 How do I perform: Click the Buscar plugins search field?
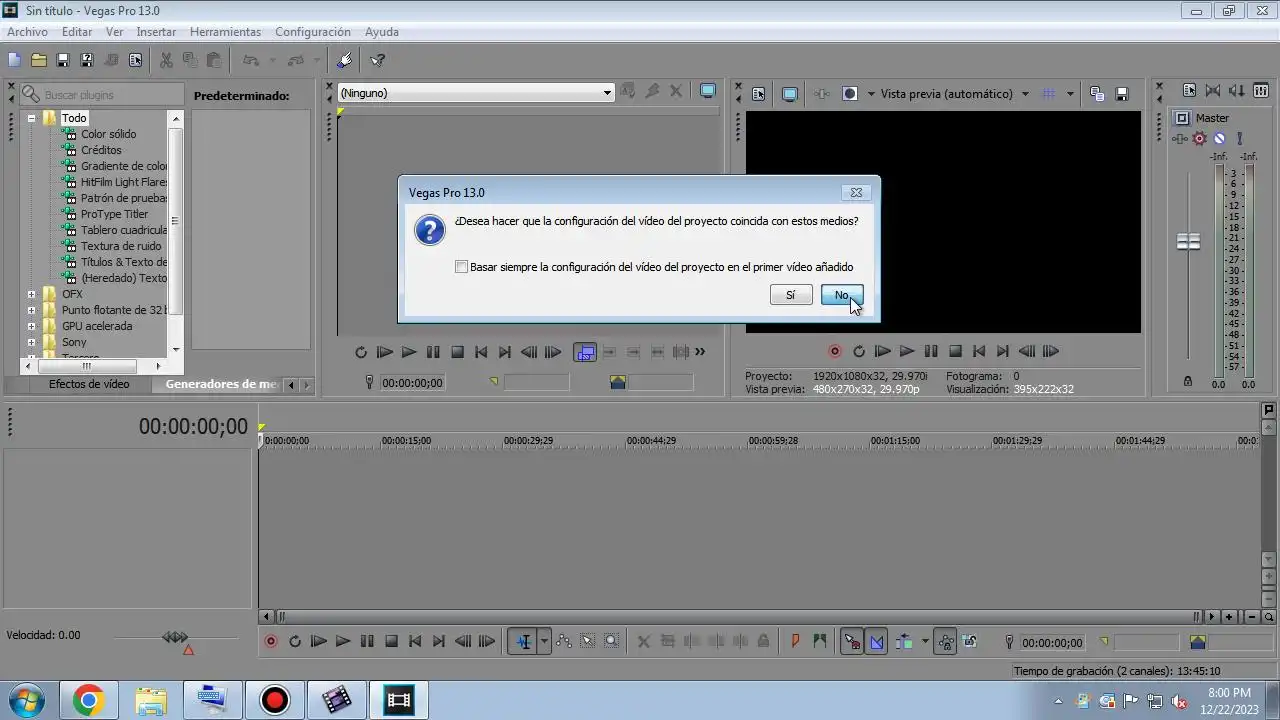(101, 94)
